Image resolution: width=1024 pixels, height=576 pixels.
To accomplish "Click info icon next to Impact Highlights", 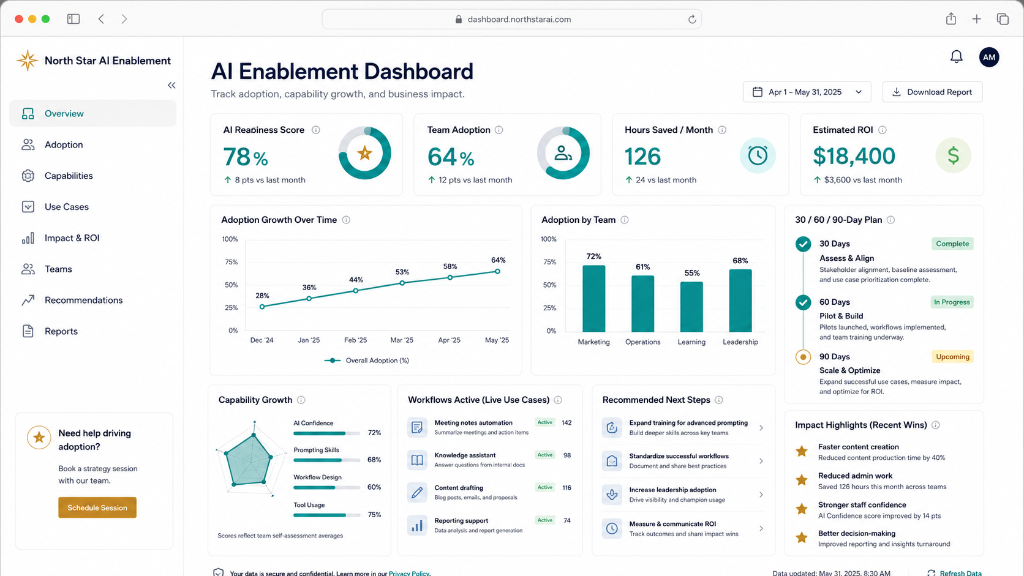I will (x=936, y=425).
